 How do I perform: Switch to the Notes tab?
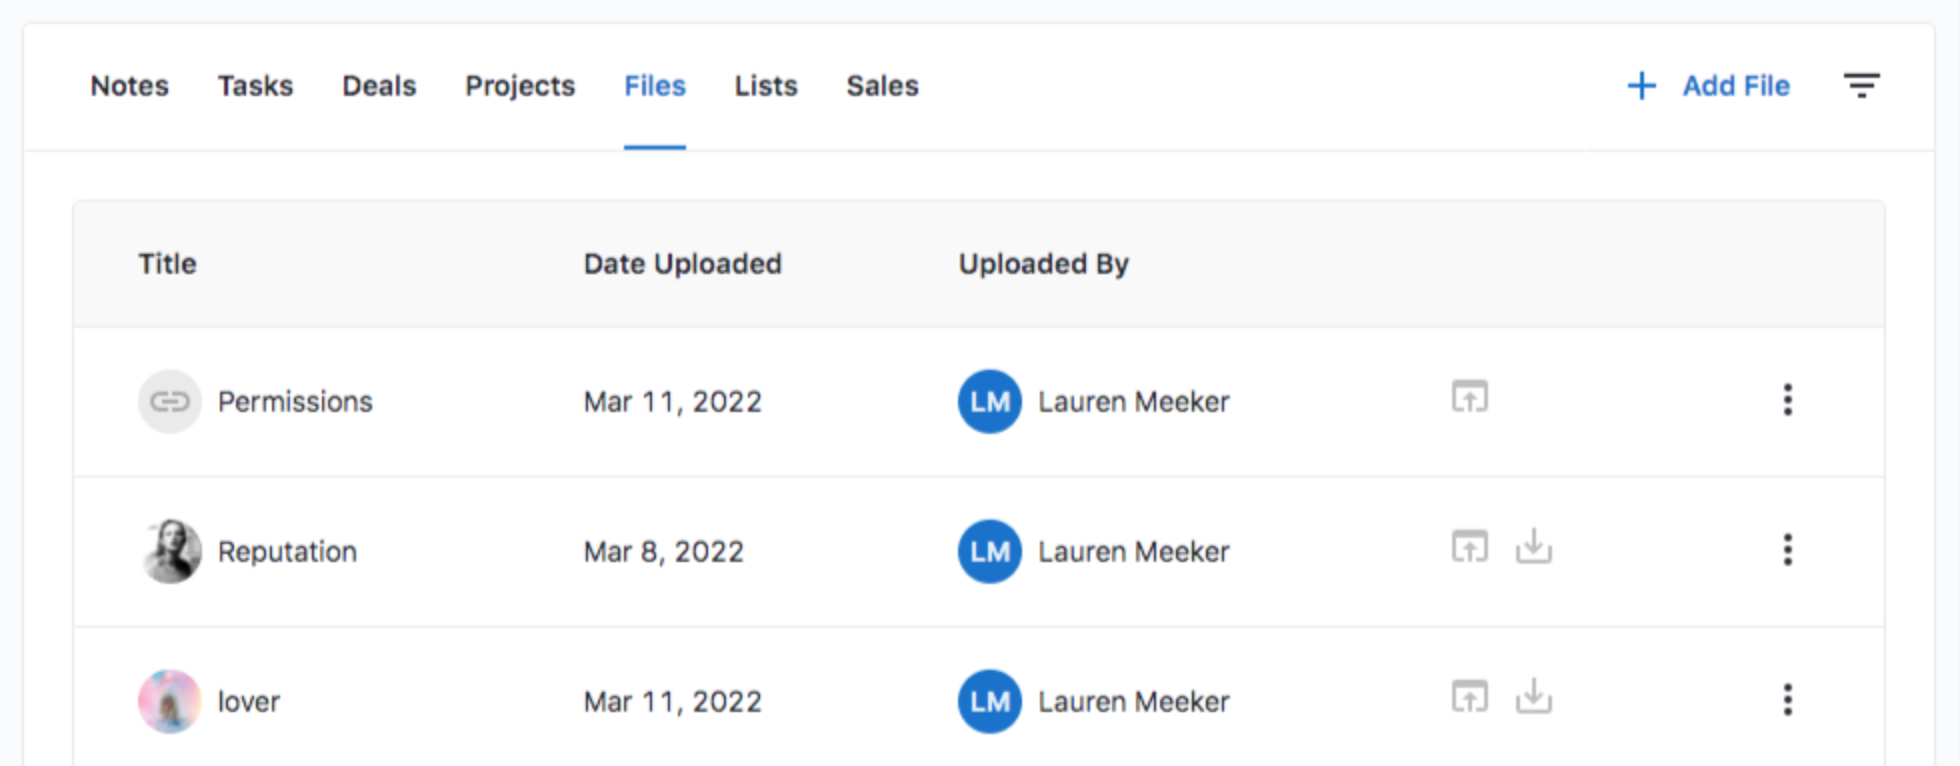point(130,86)
